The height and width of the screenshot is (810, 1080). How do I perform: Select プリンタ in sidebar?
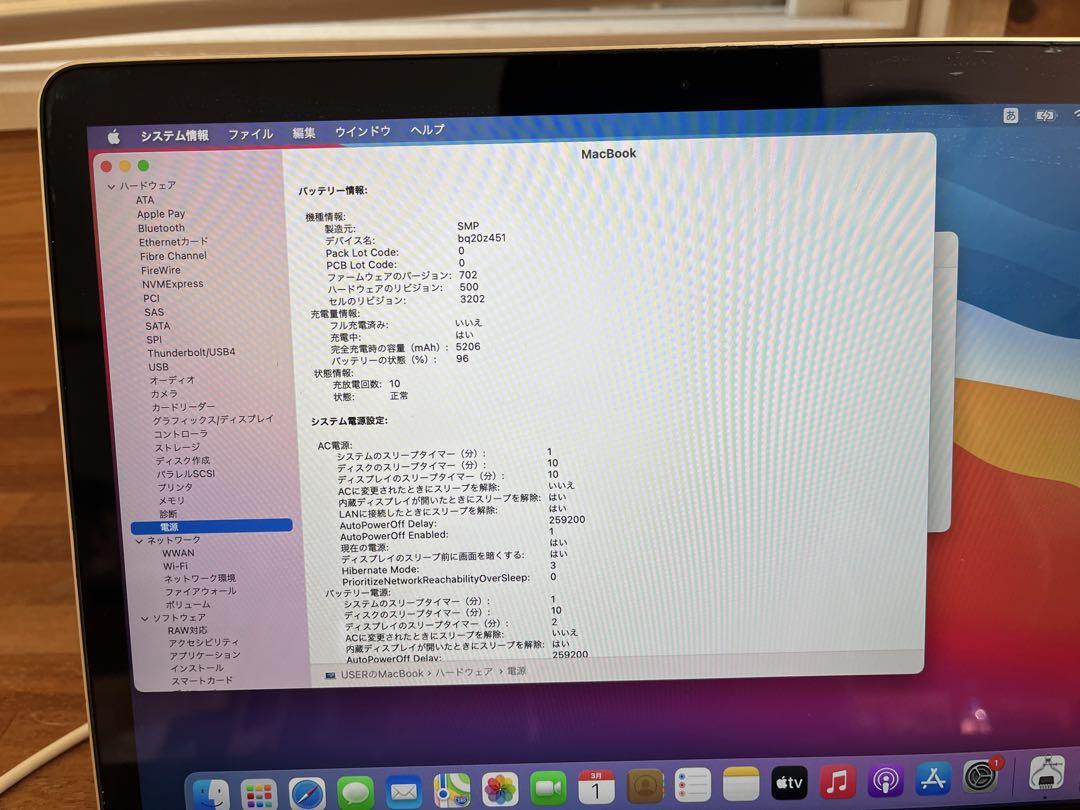[175, 487]
